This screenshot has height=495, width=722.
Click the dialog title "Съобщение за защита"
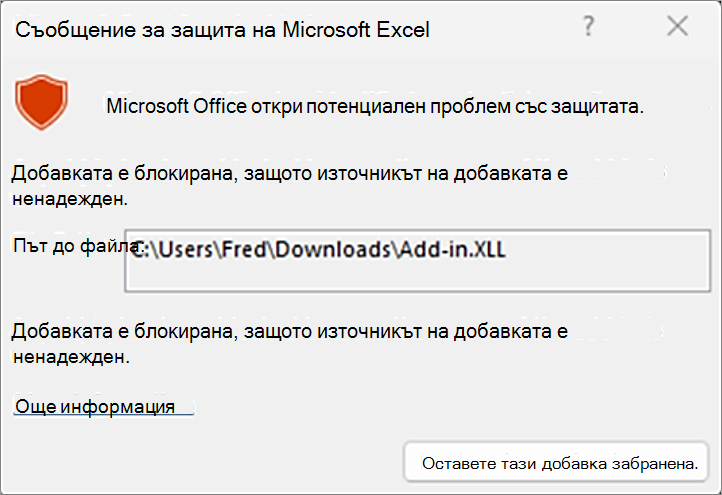(x=131, y=30)
